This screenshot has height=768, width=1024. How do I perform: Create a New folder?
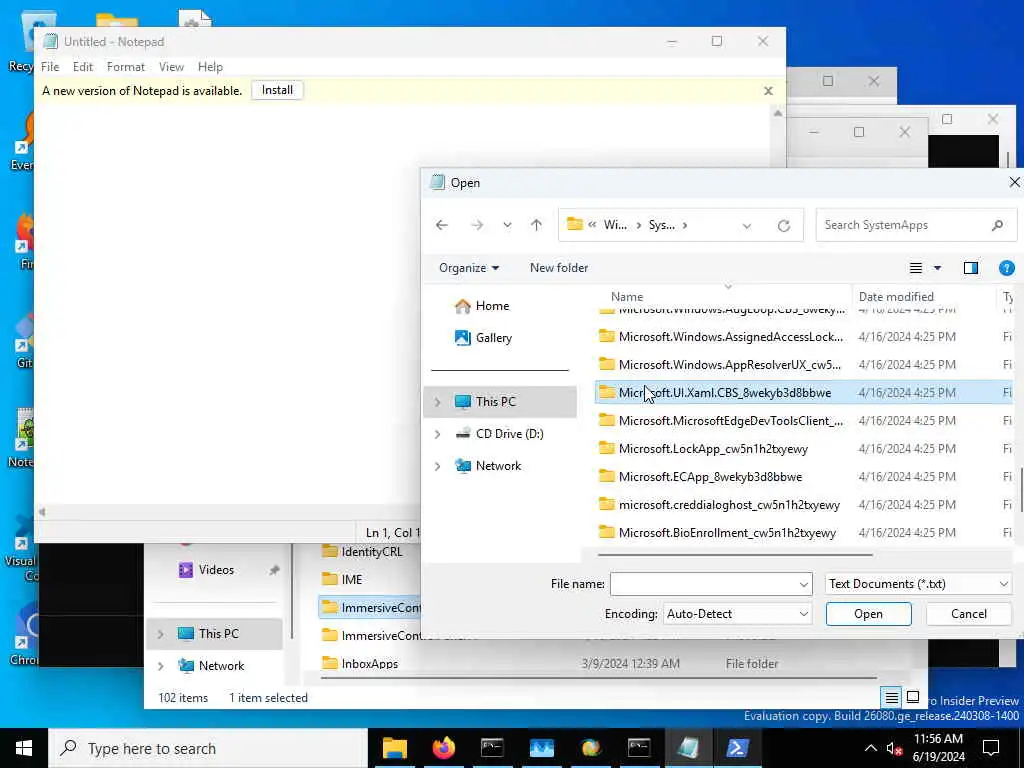[559, 268]
